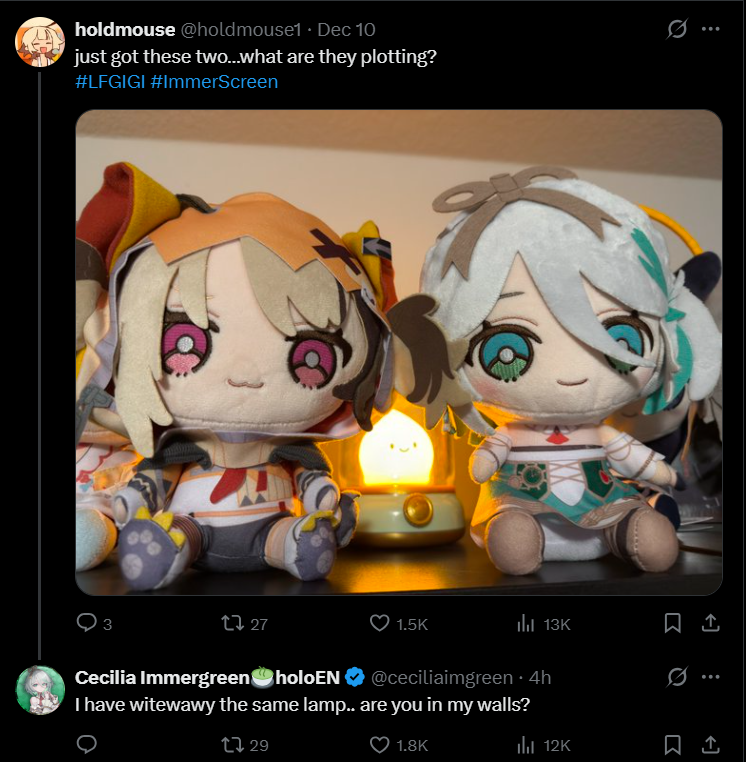Open the #ImmerScreen hashtag
The height and width of the screenshot is (762, 746).
point(214,82)
